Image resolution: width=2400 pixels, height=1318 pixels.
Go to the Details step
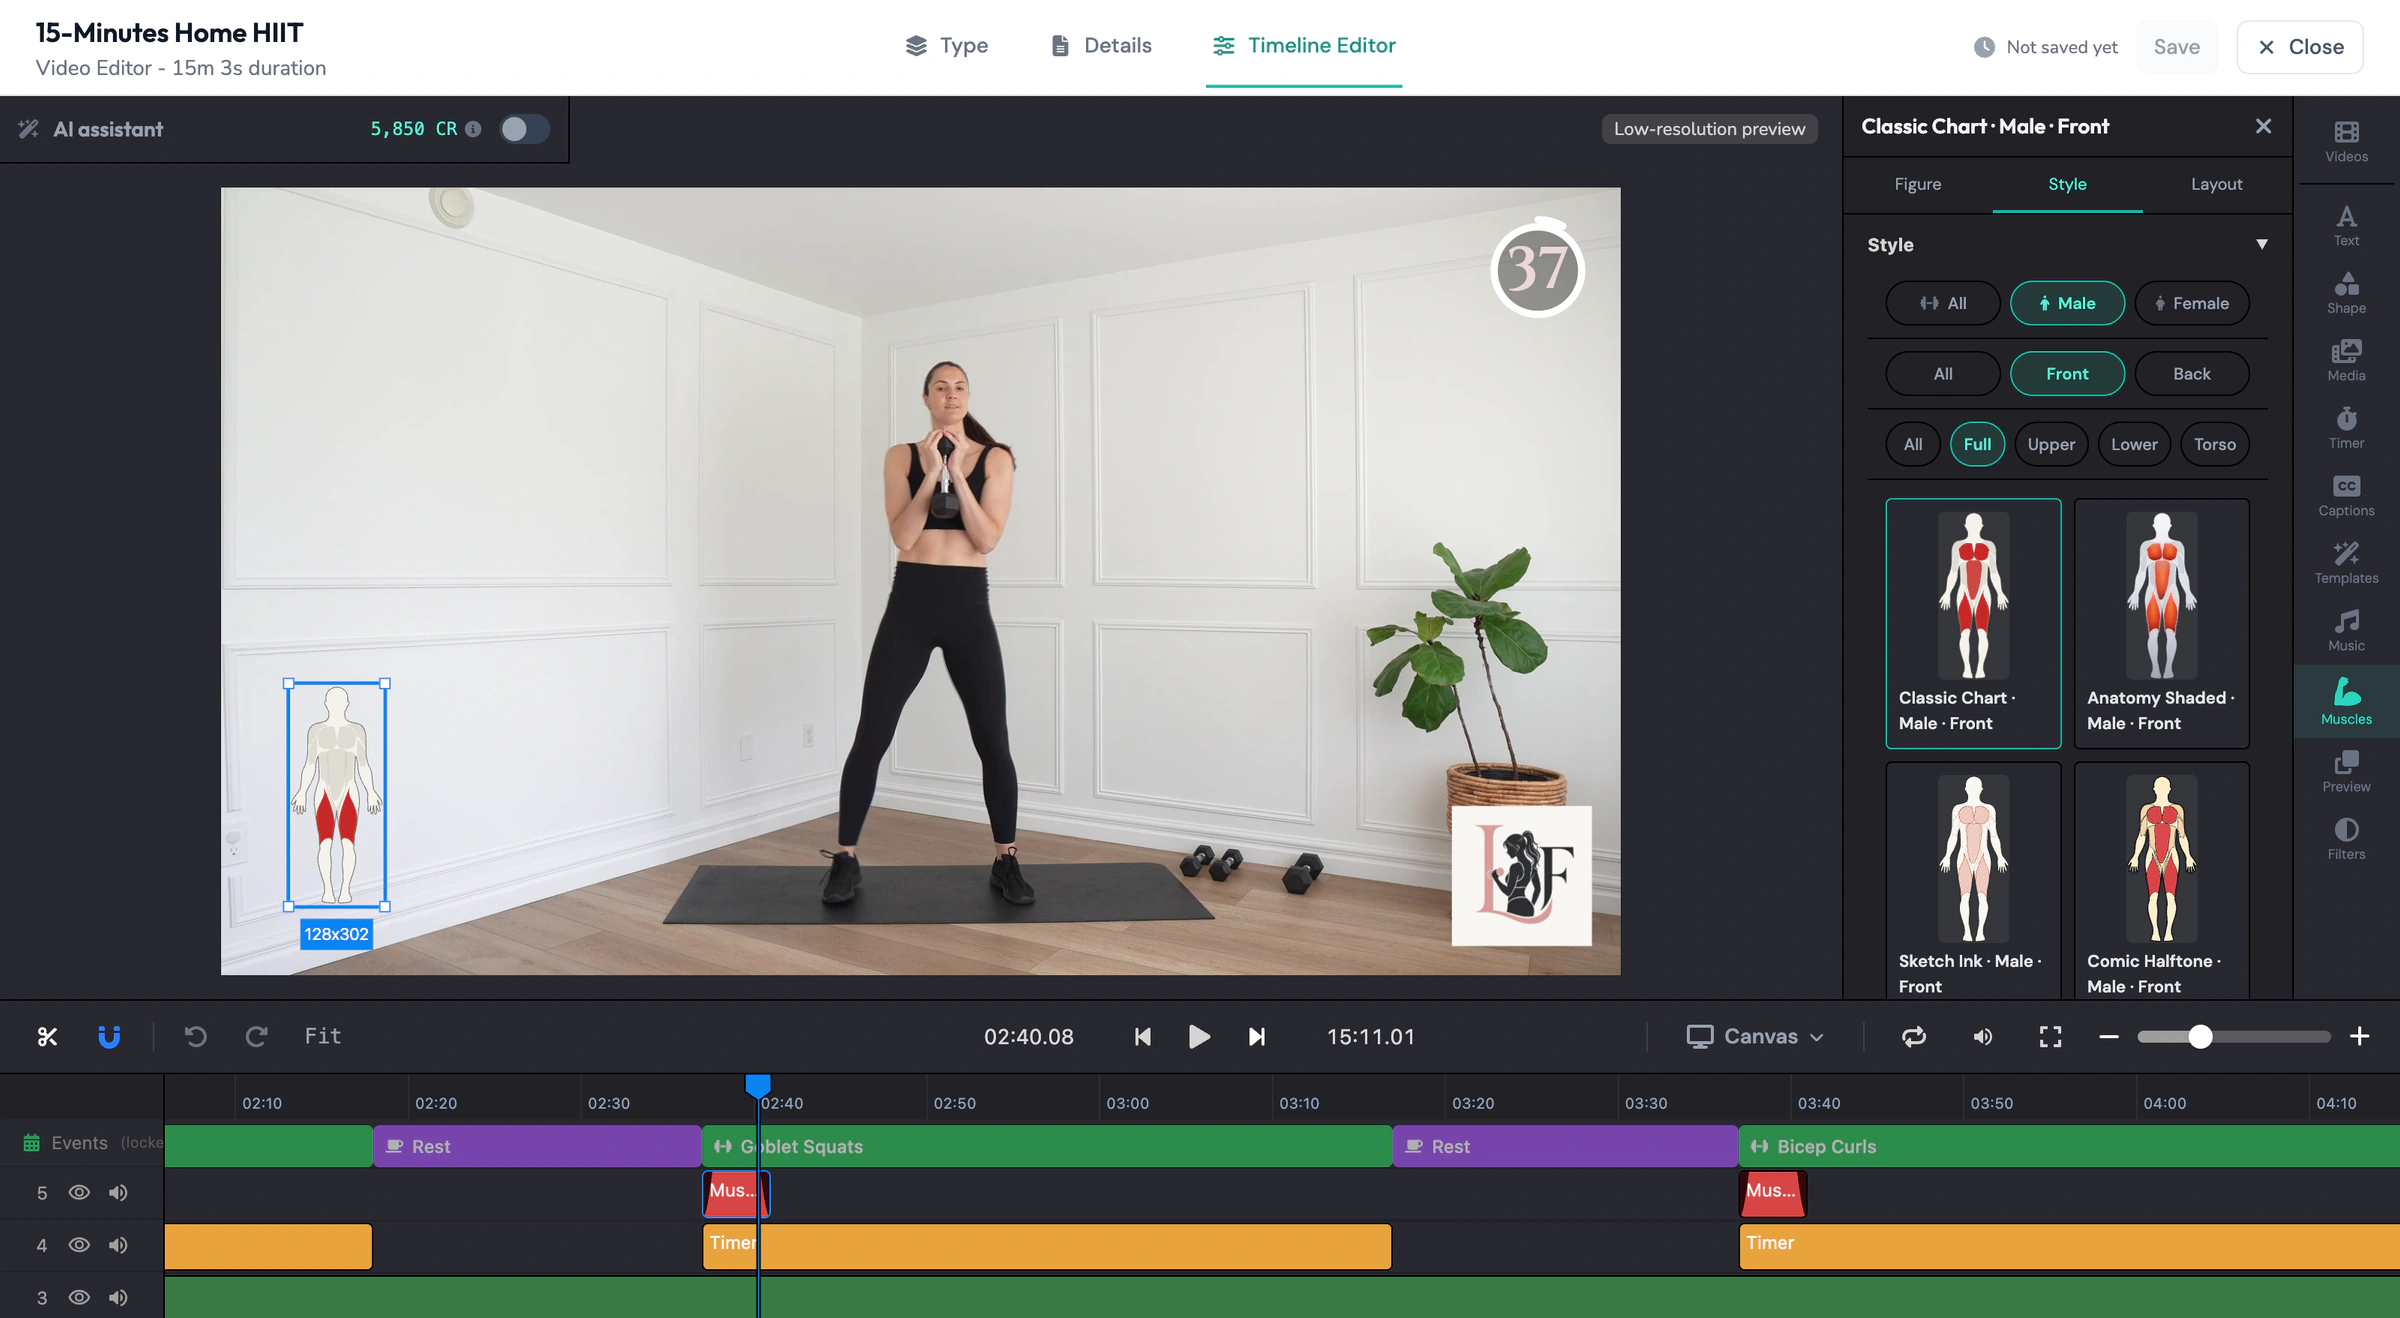[1101, 46]
